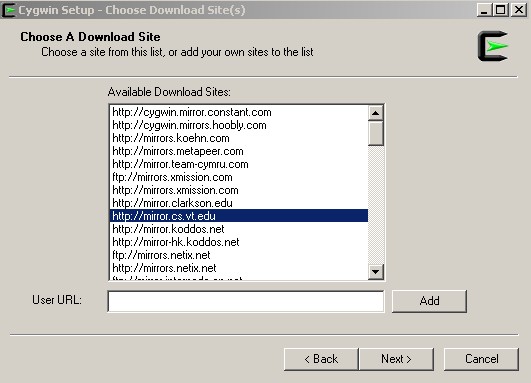Select ftp://mirrors.netix.net mirror

[239, 255]
